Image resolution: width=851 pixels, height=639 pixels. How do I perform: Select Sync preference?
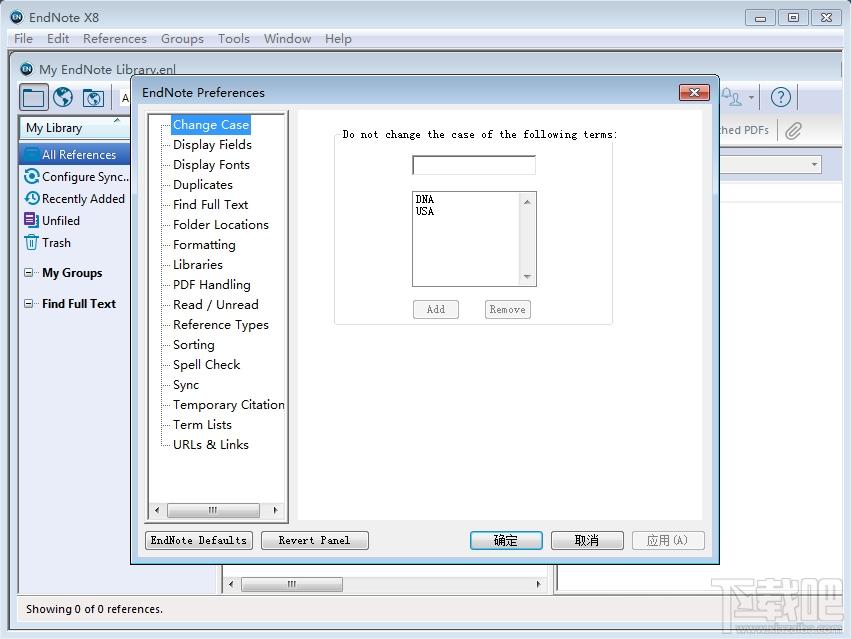(x=186, y=385)
